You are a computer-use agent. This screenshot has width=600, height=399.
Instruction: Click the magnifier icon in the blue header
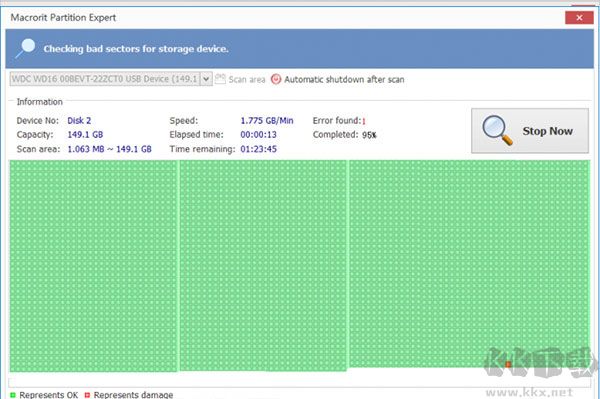(26, 49)
